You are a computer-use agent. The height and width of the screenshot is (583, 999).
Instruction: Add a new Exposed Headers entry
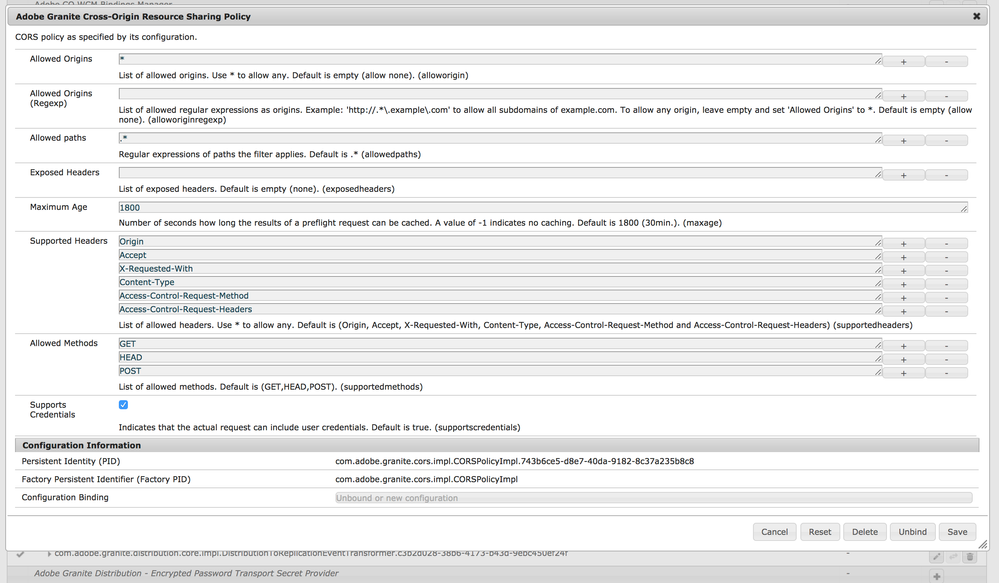pyautogui.click(x=904, y=175)
